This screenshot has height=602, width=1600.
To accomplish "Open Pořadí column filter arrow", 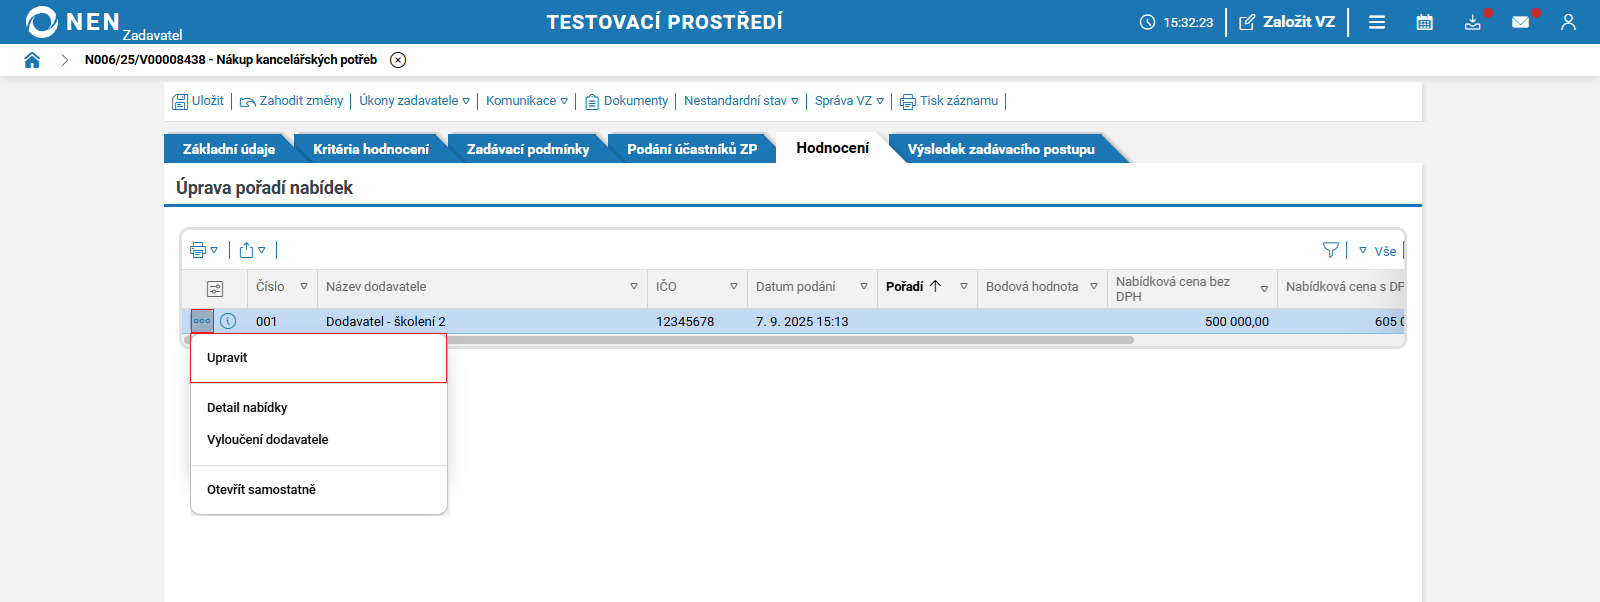I will pyautogui.click(x=964, y=286).
